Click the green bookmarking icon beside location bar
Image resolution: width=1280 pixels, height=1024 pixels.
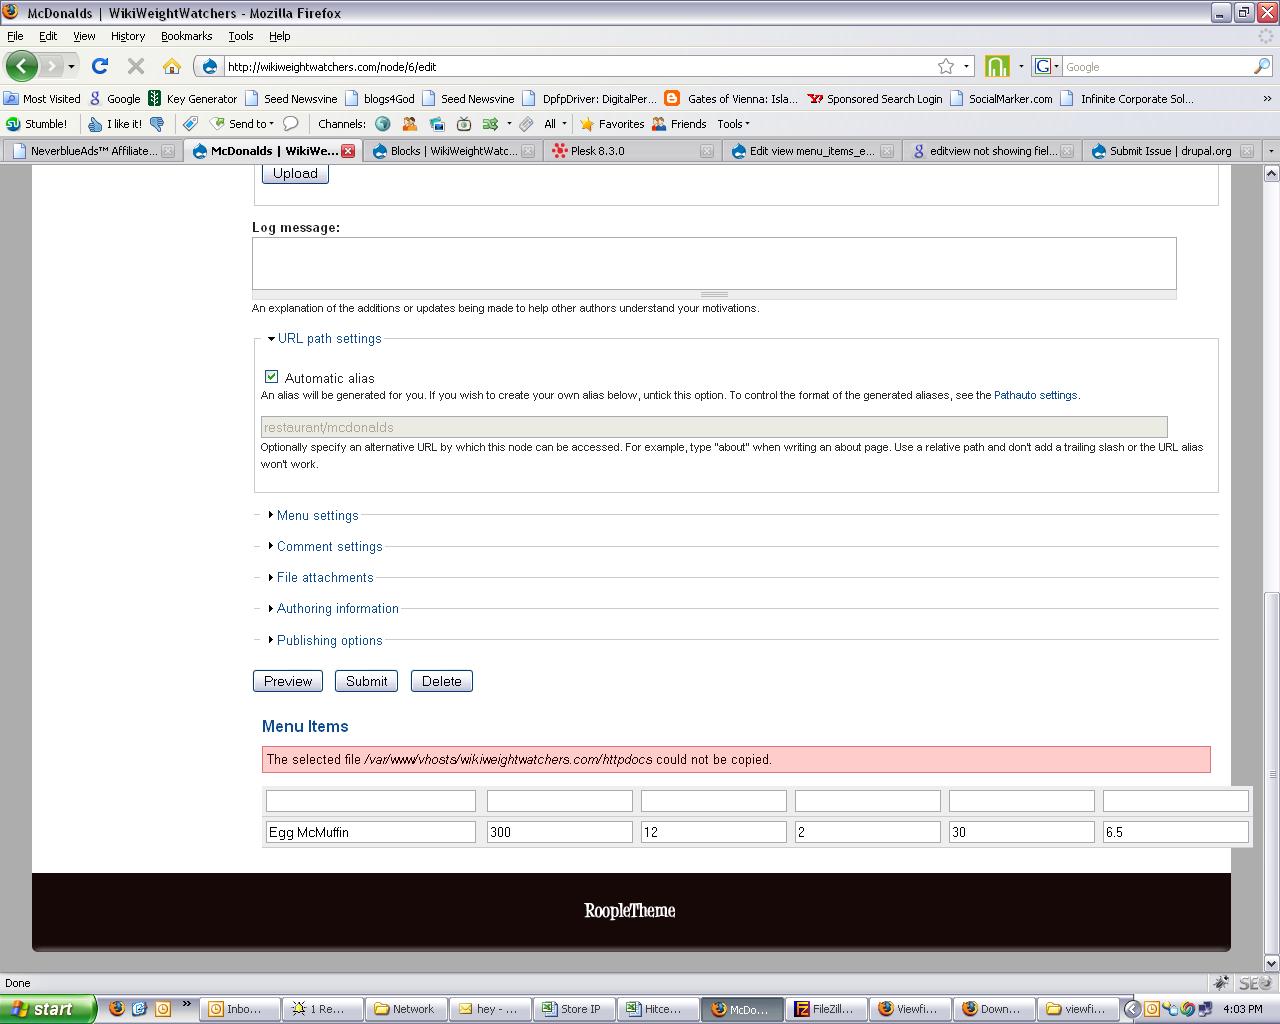pos(997,66)
